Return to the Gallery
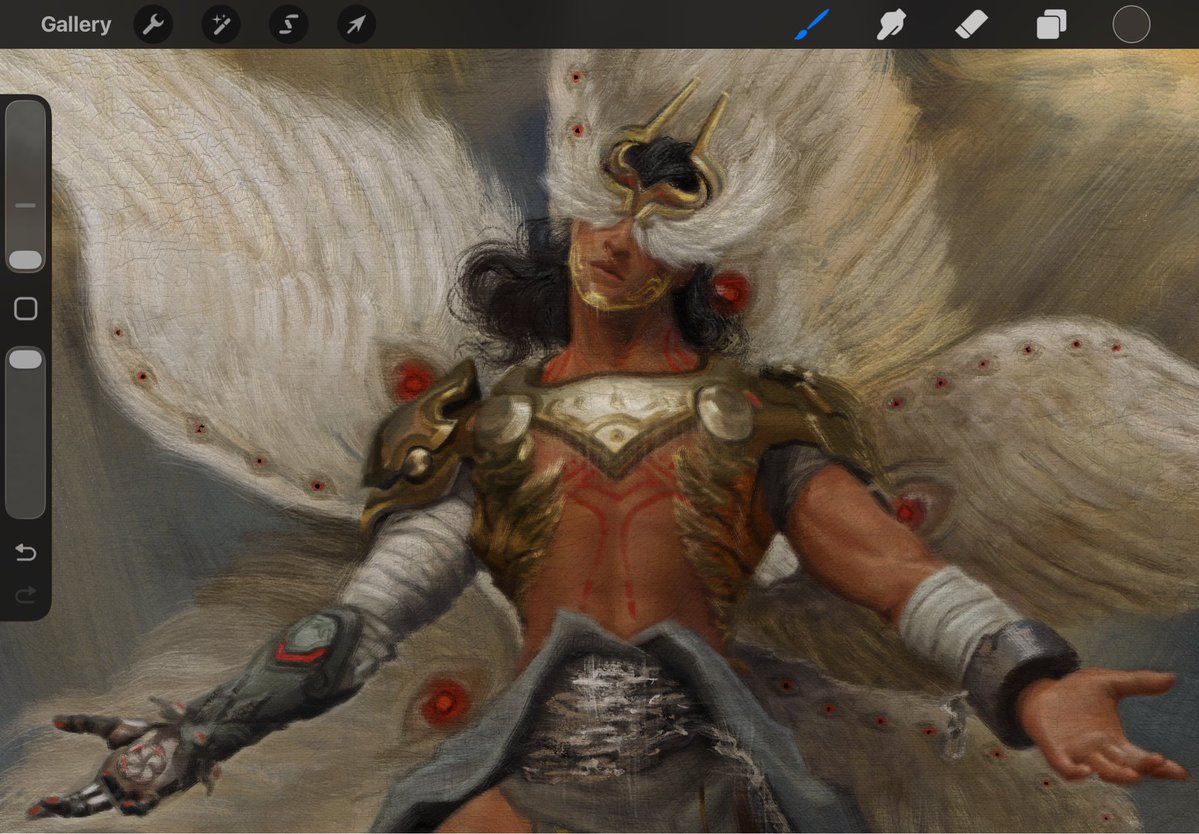This screenshot has height=834, width=1199. click(76, 24)
